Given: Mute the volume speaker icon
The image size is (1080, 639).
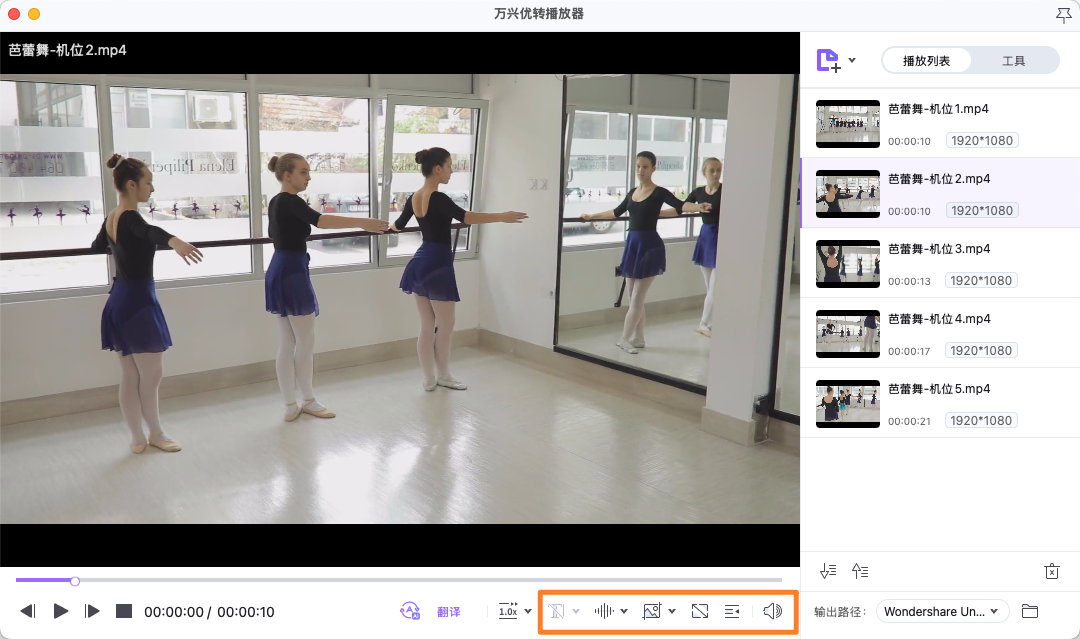Looking at the screenshot, I should point(772,611).
